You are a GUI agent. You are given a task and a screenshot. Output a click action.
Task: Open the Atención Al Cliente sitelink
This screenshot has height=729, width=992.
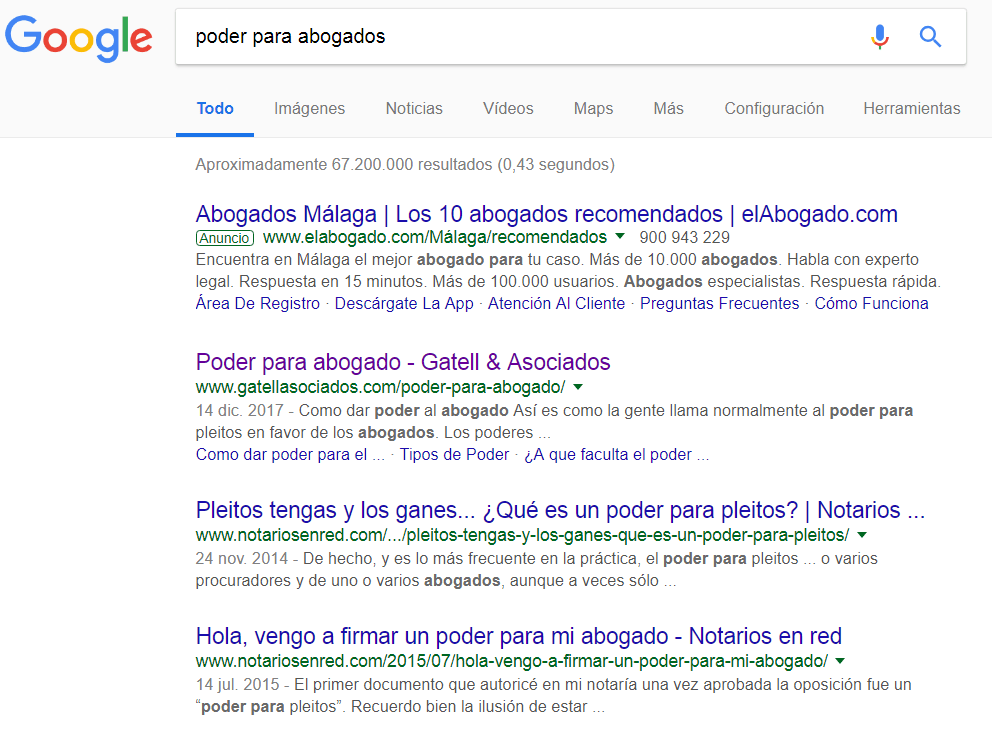pyautogui.click(x=556, y=304)
